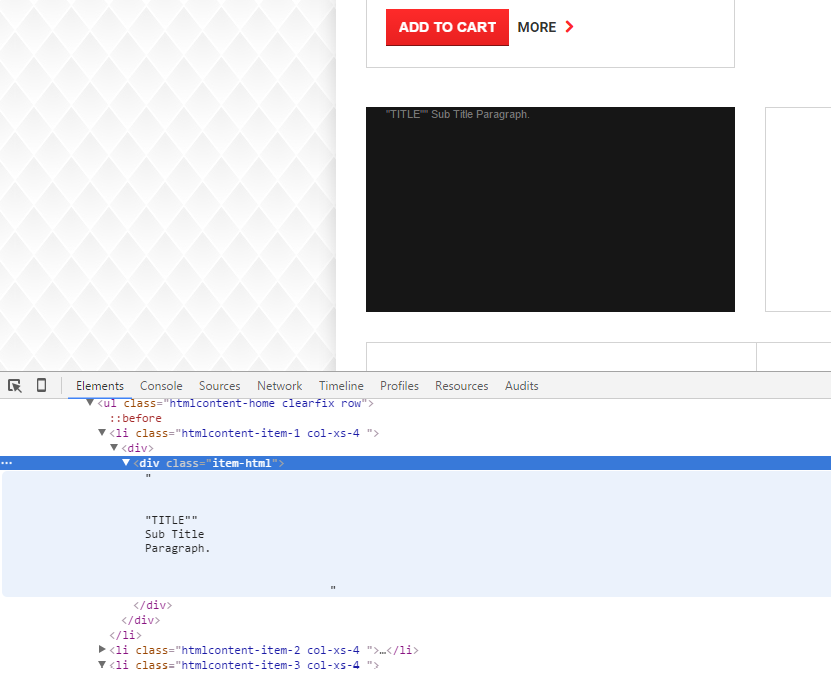Open the Console tab

pos(161,386)
